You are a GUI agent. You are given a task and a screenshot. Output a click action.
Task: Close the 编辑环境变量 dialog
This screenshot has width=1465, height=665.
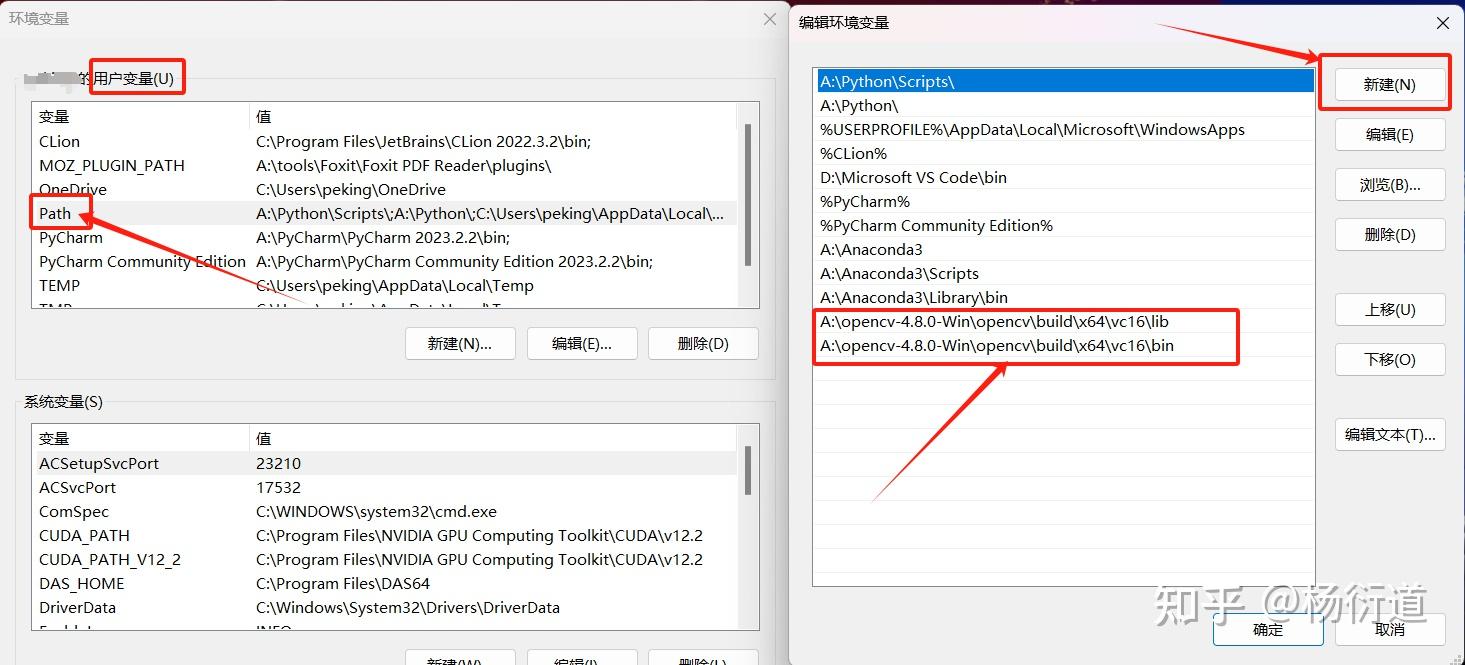pos(1443,22)
